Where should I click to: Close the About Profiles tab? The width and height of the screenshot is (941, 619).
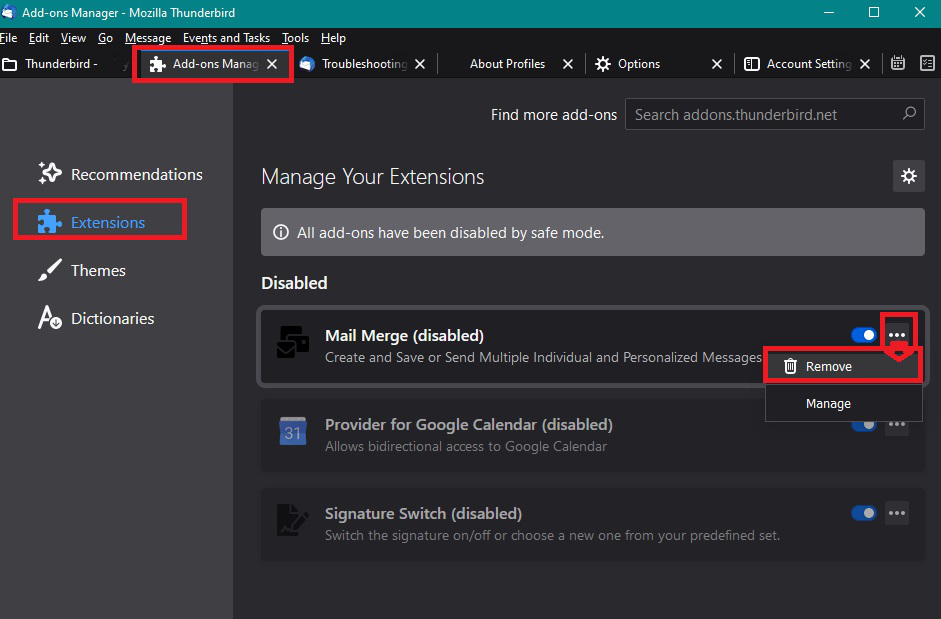(x=568, y=64)
